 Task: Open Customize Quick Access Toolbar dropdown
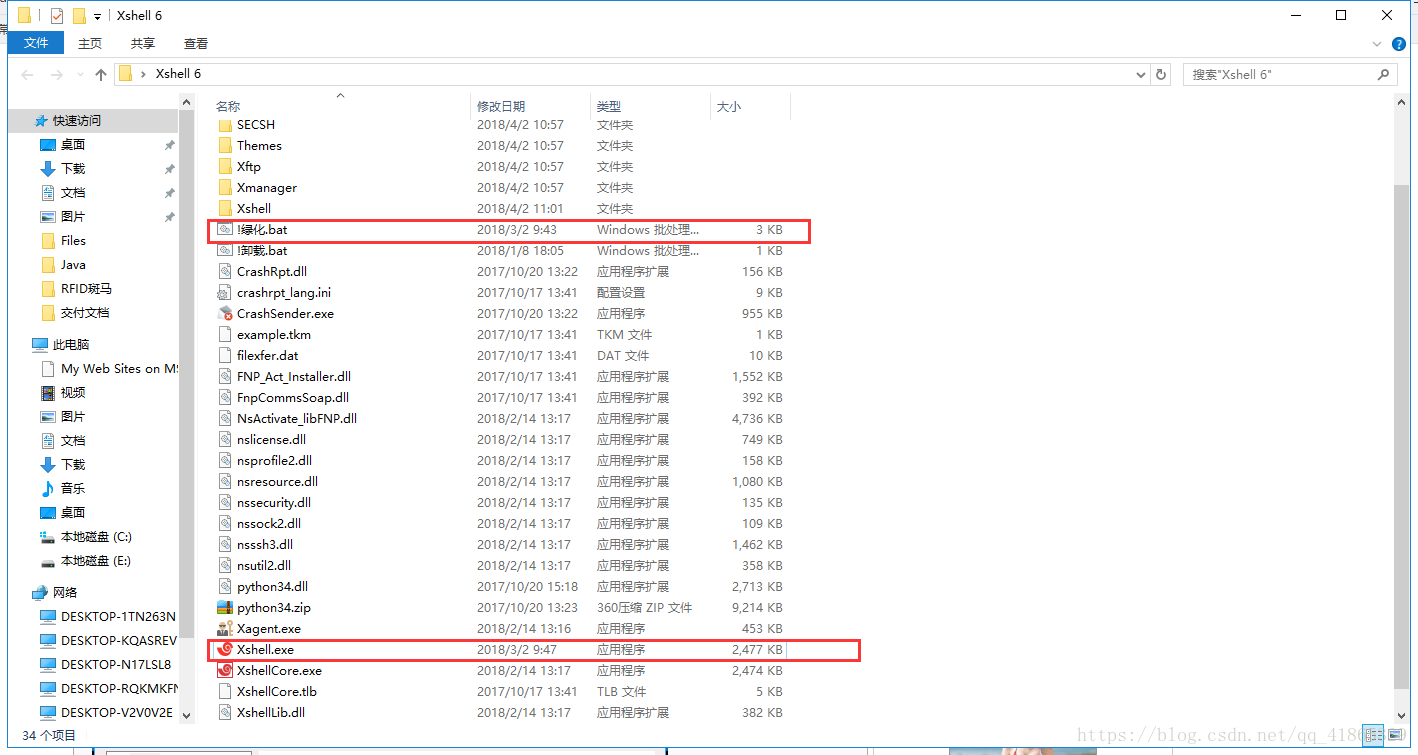click(x=97, y=17)
